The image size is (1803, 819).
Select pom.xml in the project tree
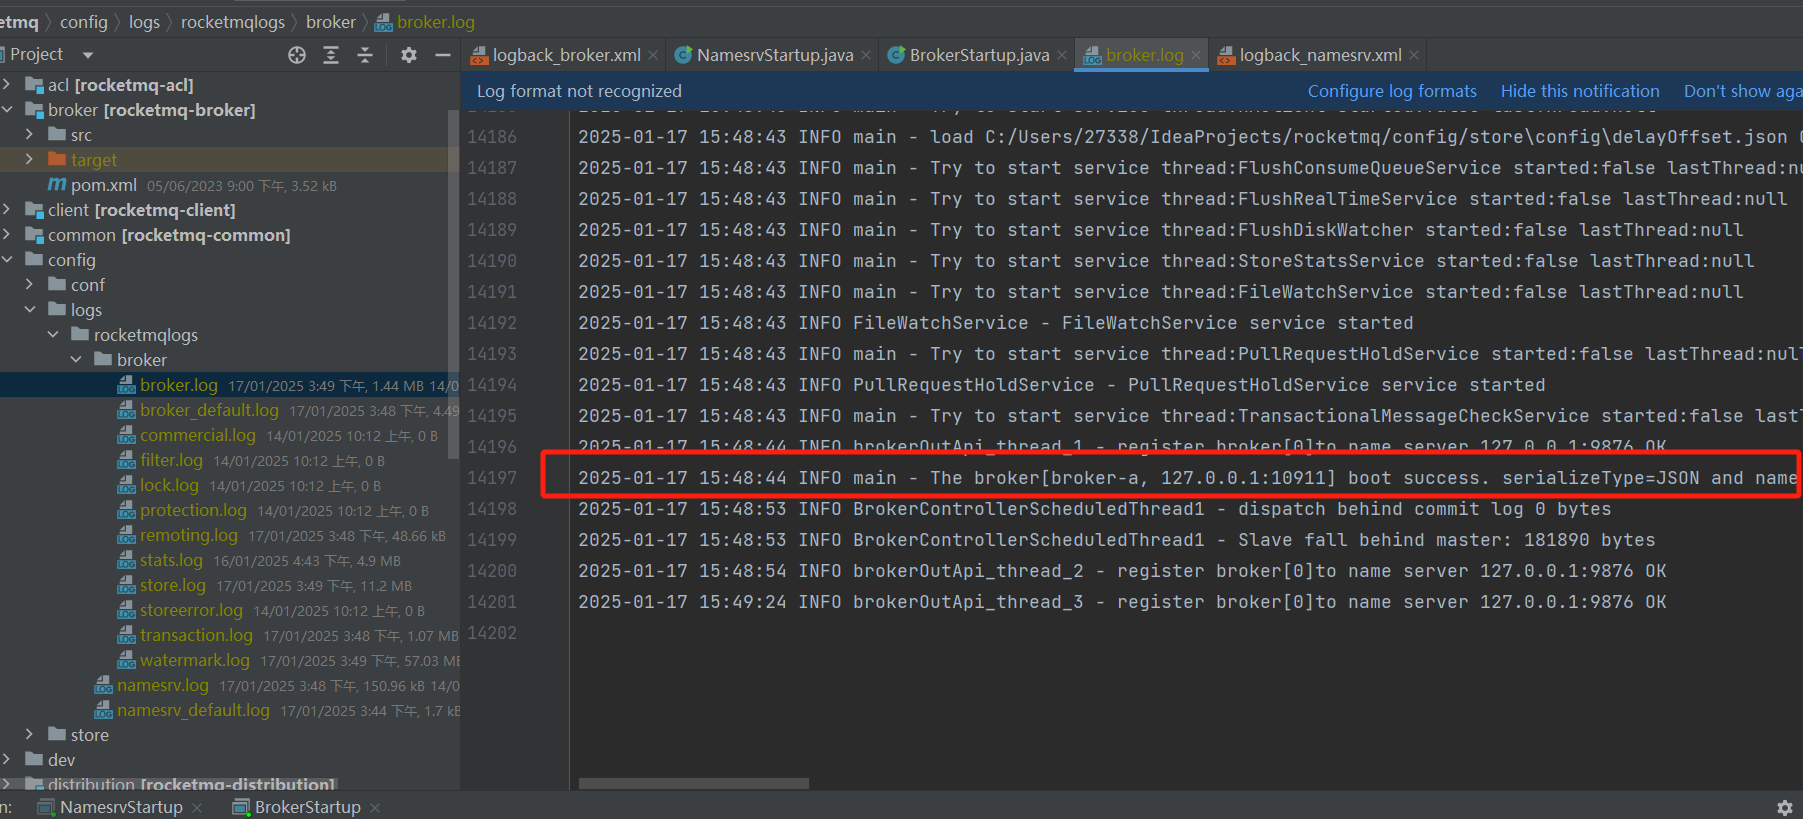coord(103,185)
